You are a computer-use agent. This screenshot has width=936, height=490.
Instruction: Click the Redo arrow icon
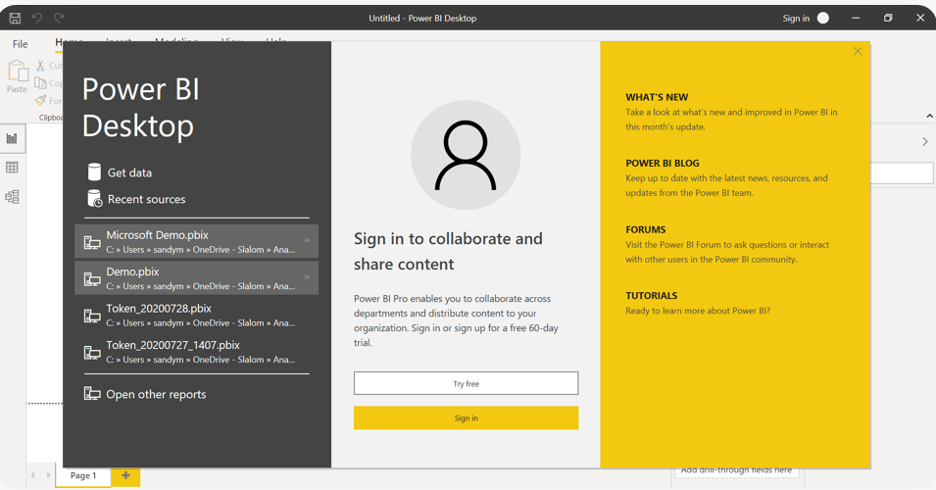coord(59,18)
